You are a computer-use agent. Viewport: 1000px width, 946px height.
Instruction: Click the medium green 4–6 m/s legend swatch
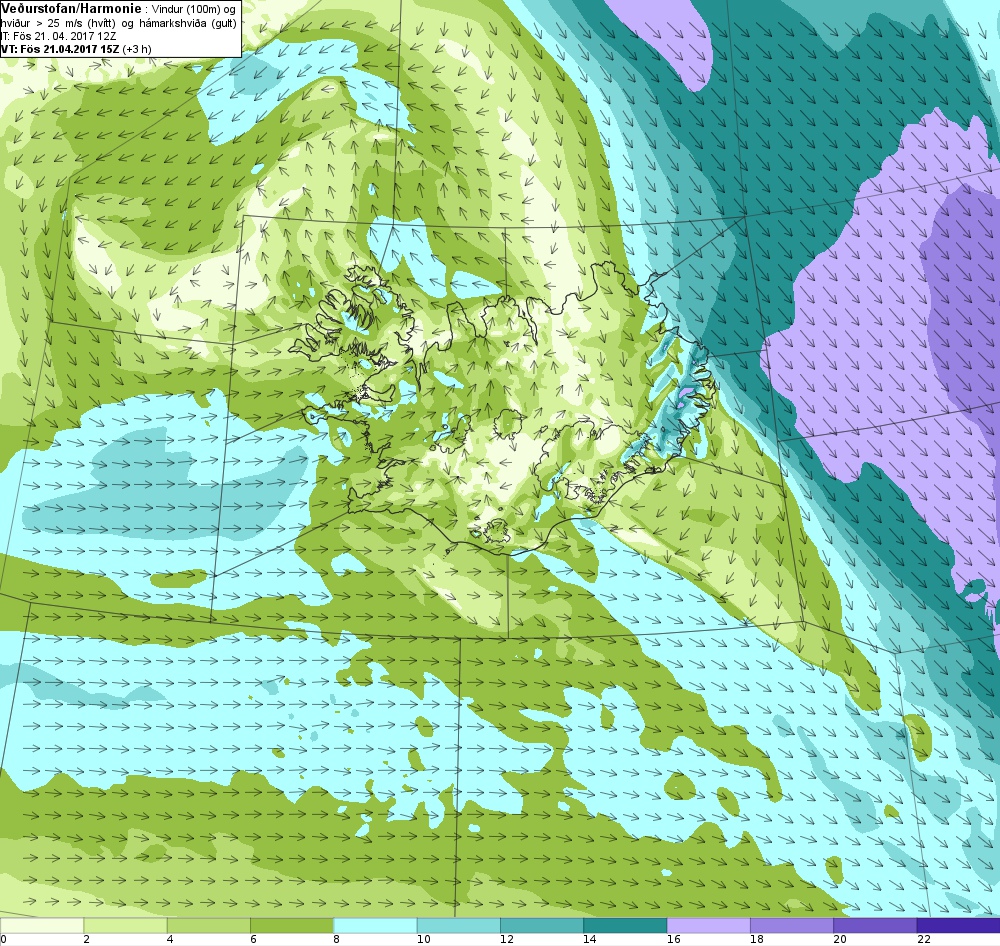[x=209, y=925]
